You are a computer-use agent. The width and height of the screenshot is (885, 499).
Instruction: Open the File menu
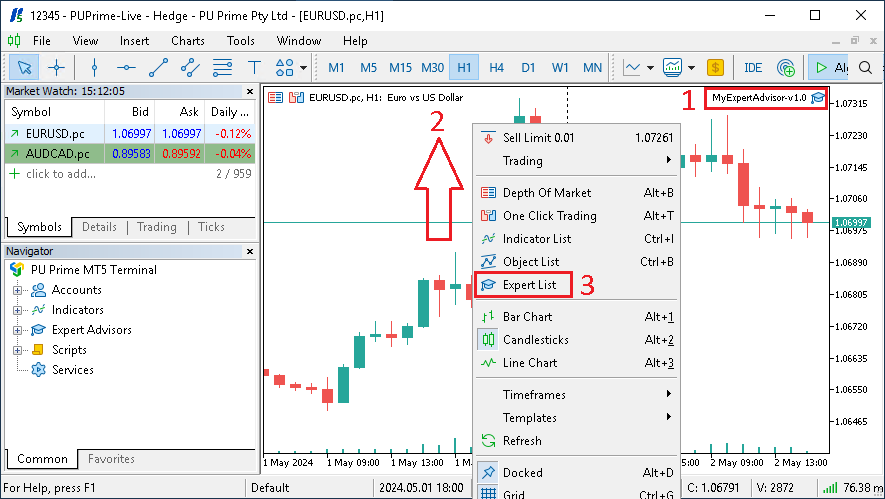tap(42, 41)
